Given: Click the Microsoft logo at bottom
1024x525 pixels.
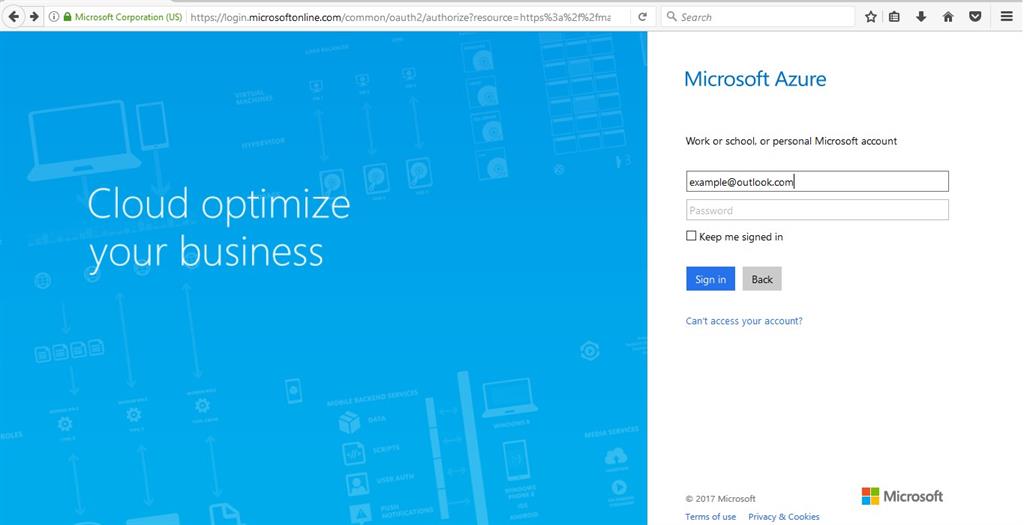Looking at the screenshot, I should 902,496.
